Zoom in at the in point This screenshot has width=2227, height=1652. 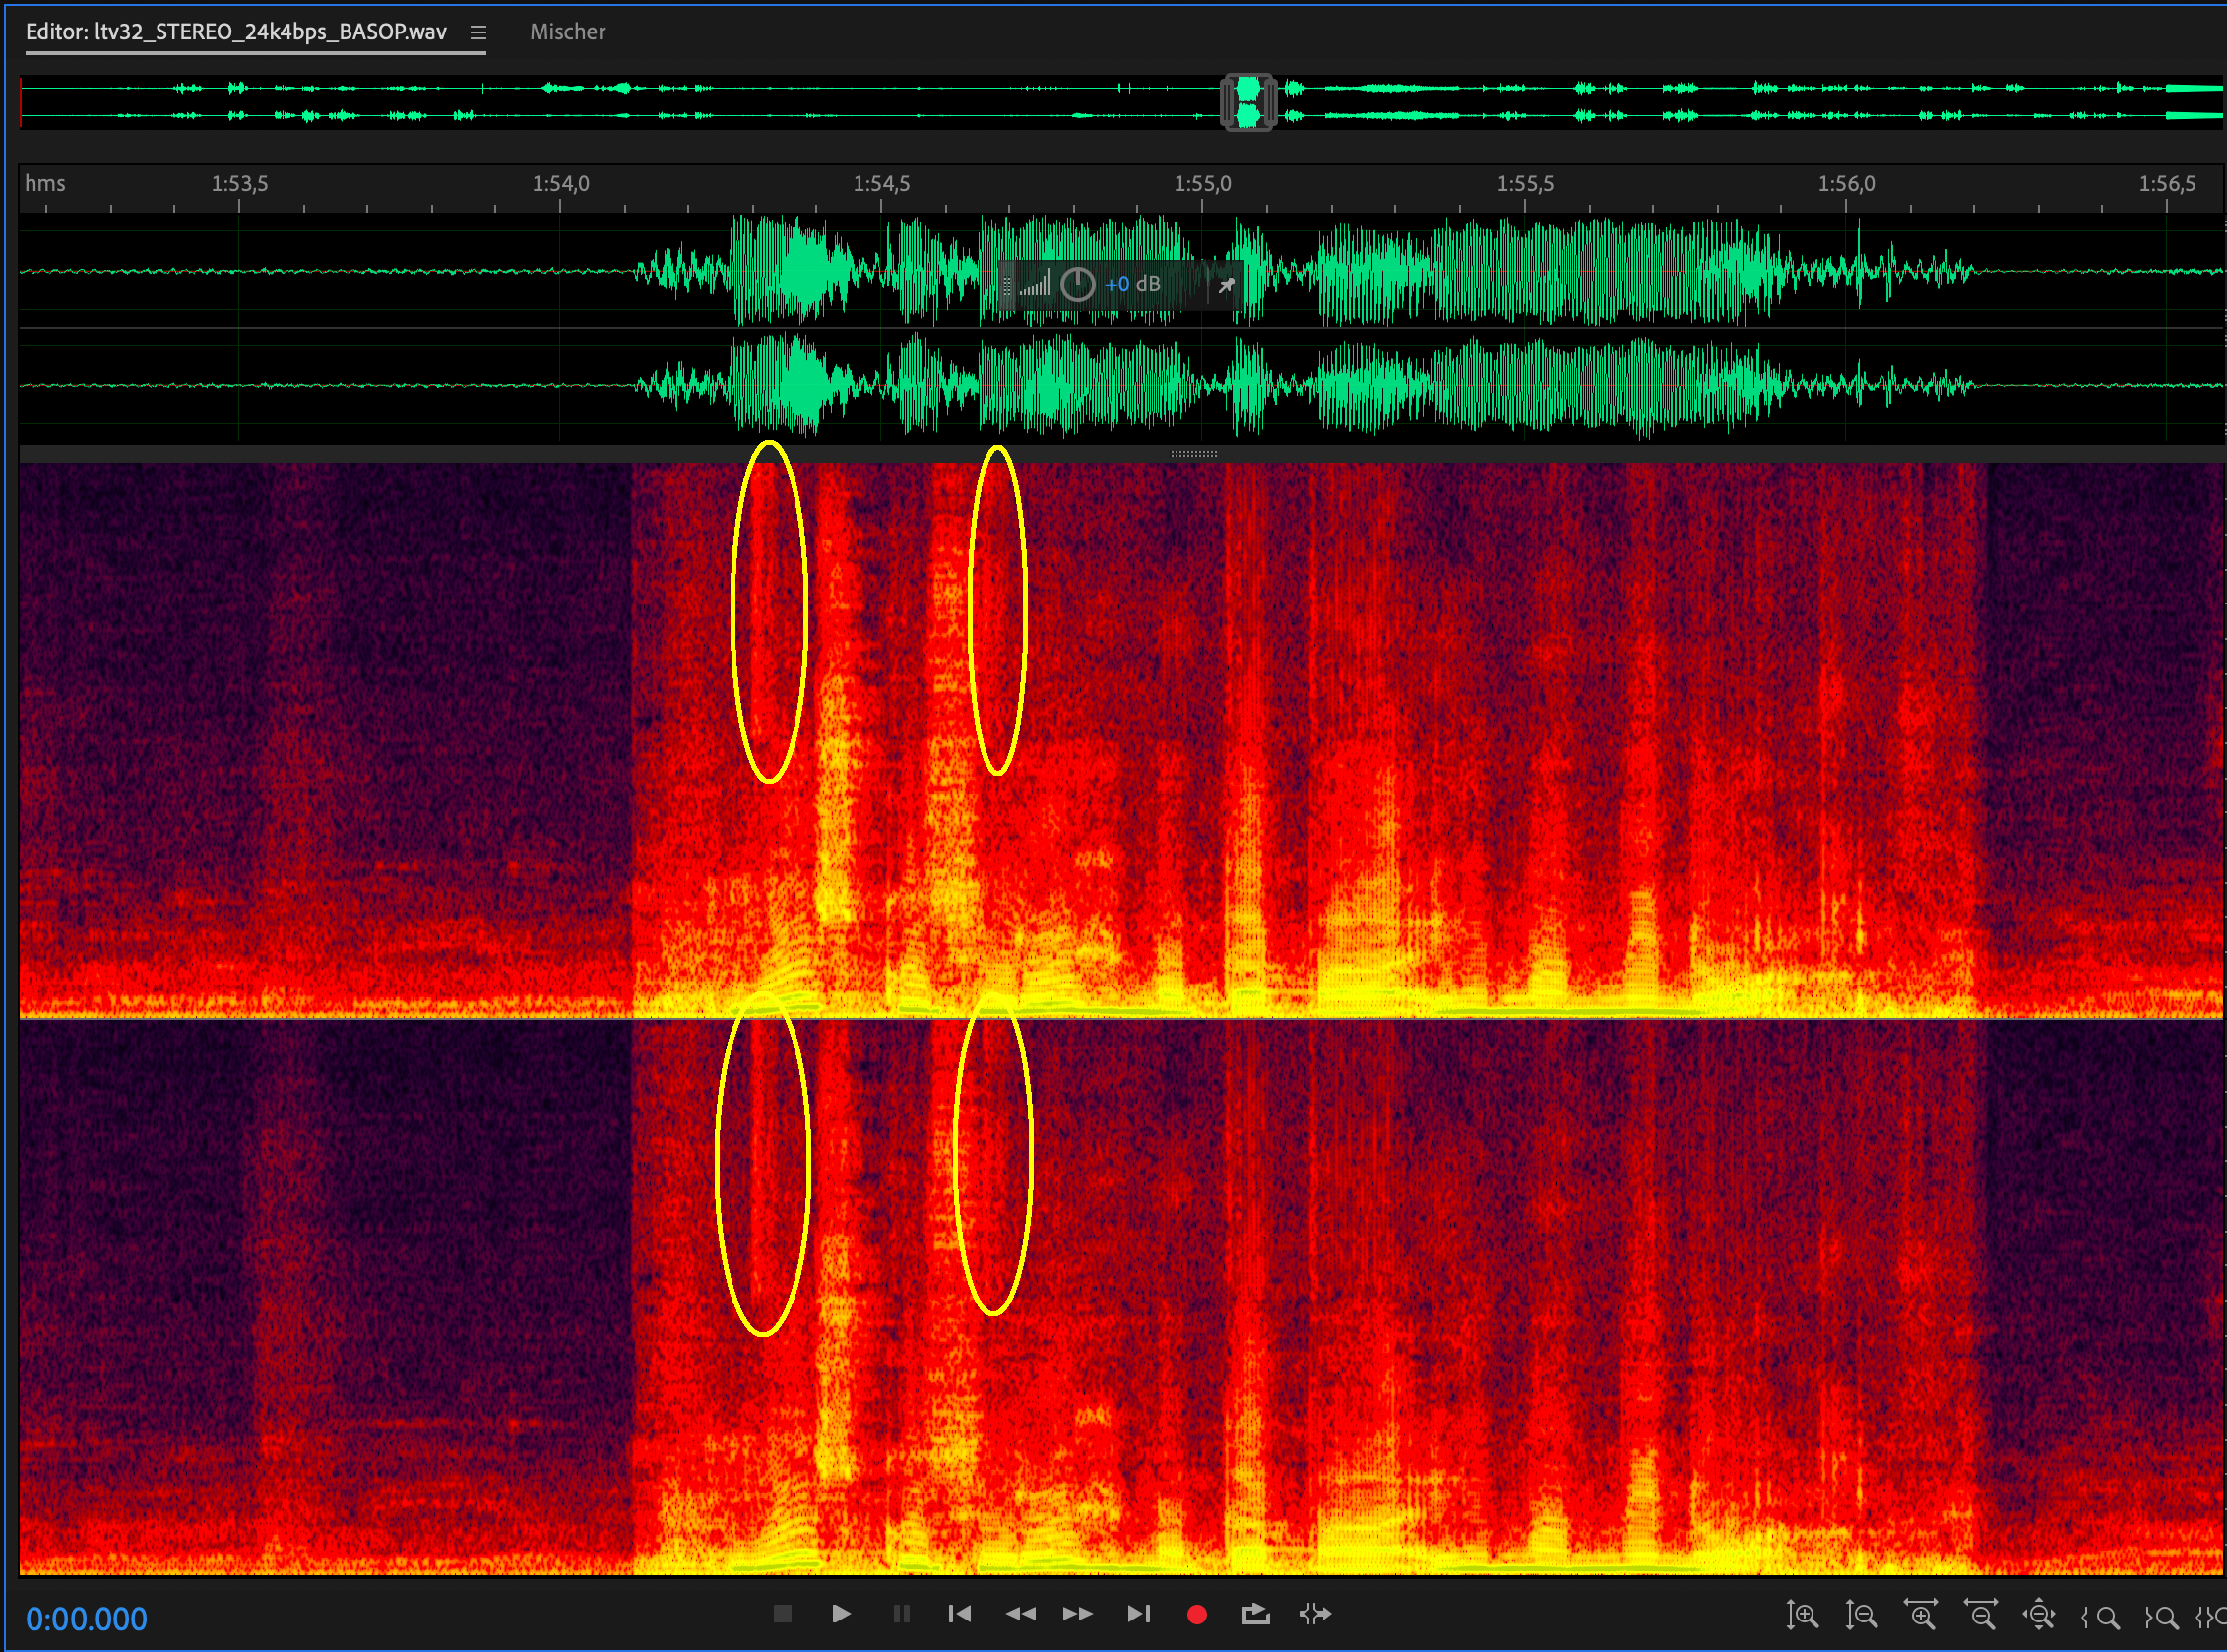2100,1616
